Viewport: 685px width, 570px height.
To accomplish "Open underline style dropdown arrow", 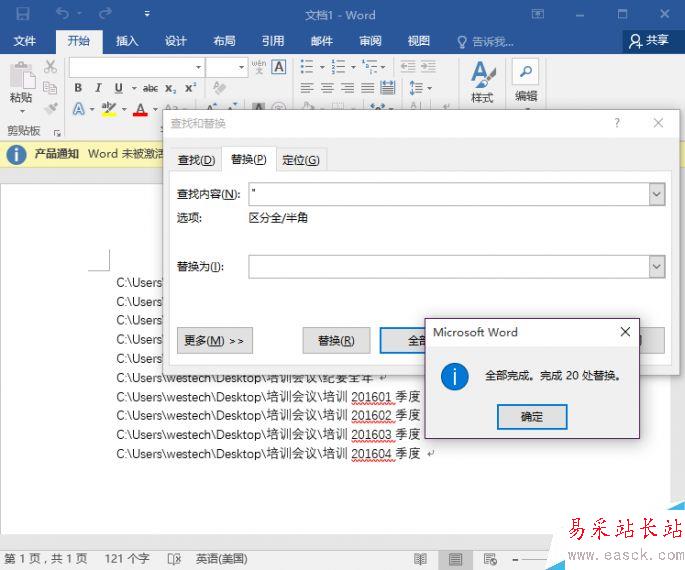I will 134,88.
